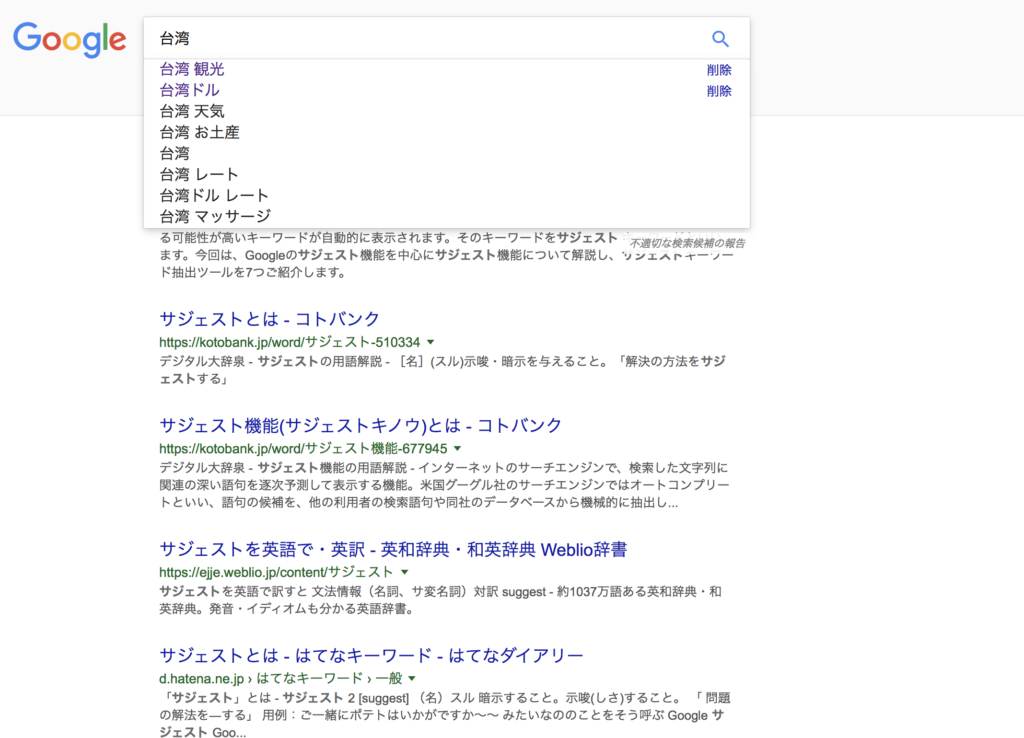Click URL kotobank.jp/word/サジェスト-510334
Screen dimensions: 1024x738
point(290,342)
